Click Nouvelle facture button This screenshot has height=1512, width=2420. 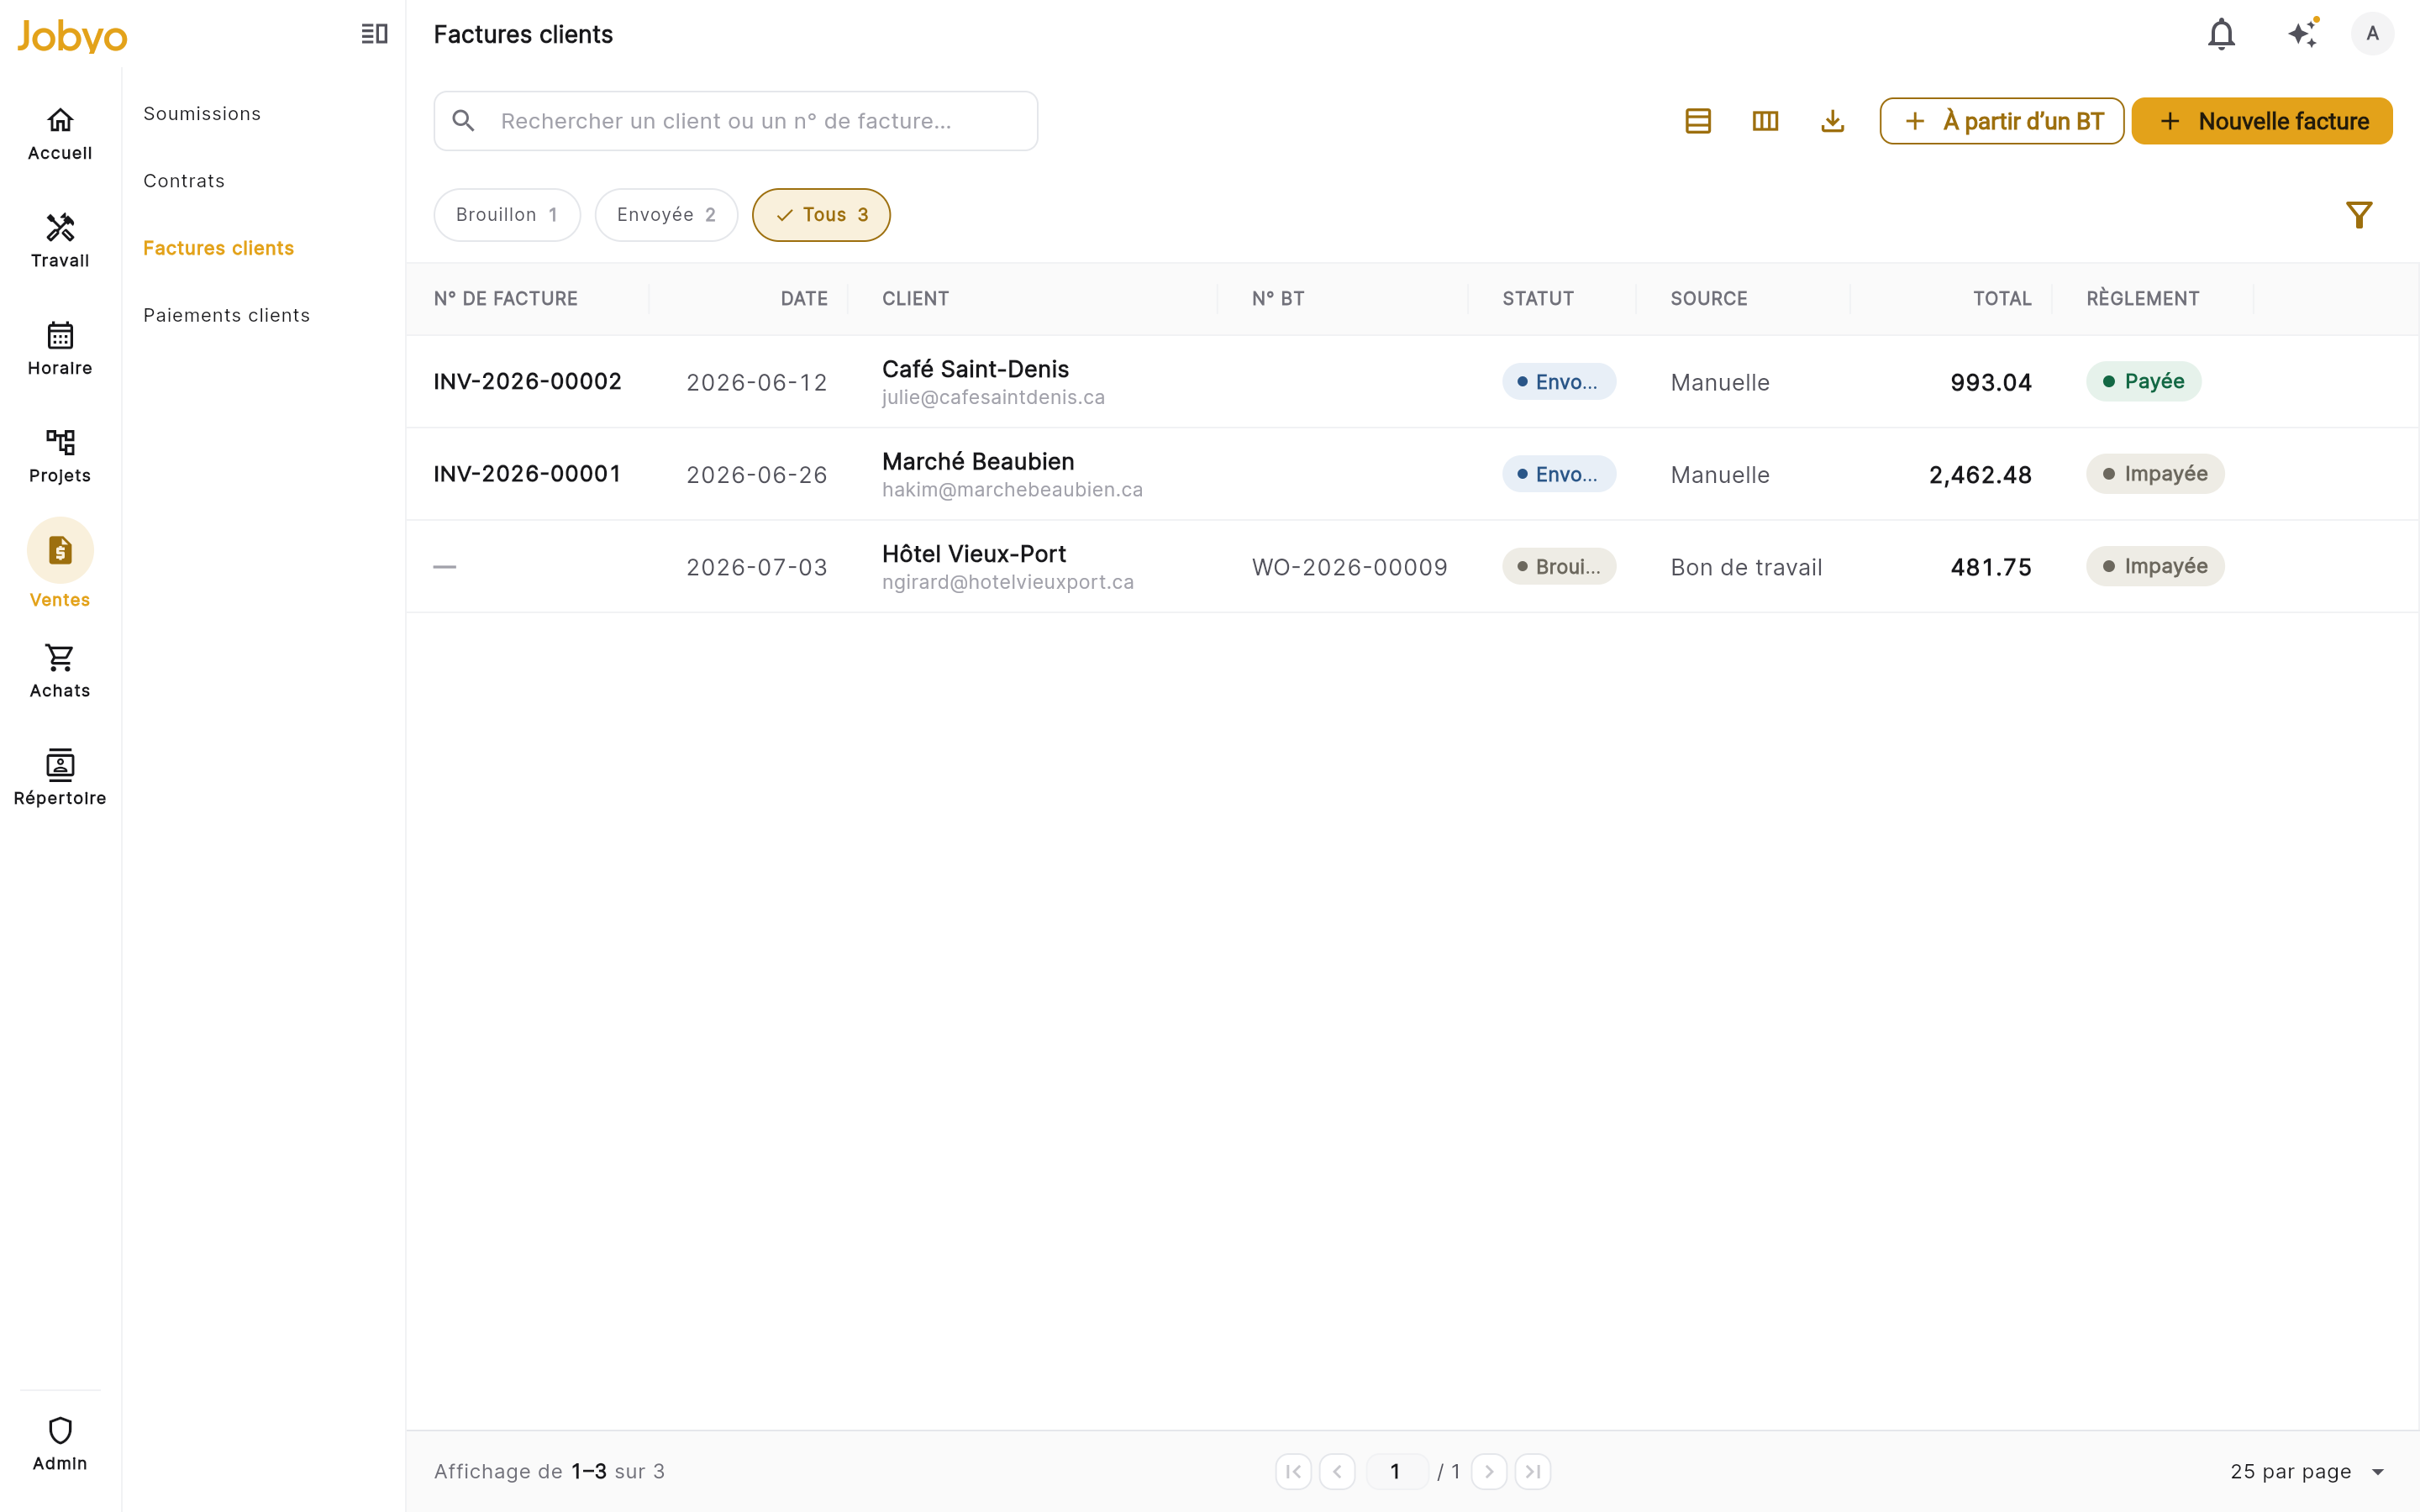tap(2262, 121)
